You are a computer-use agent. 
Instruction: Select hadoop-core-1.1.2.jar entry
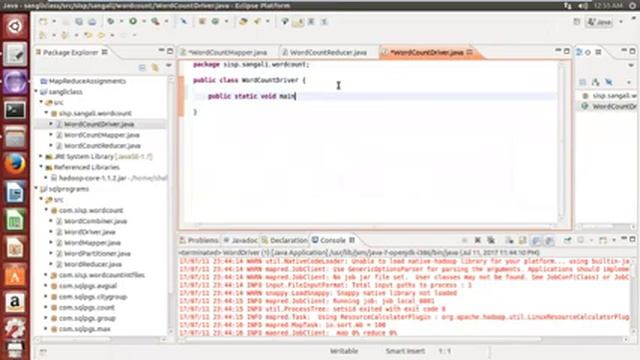tap(109, 178)
